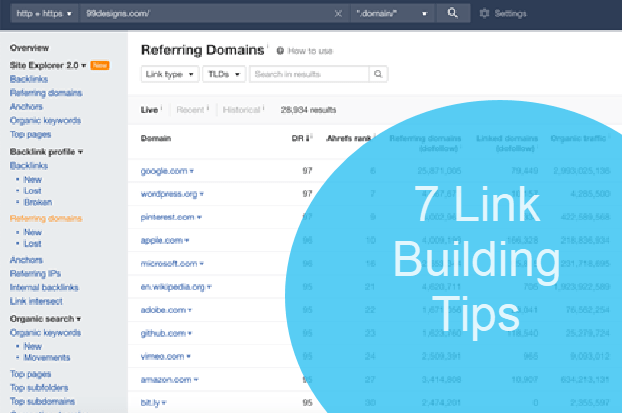This screenshot has height=413, width=622.
Task: Click the 28,934 results count text
Action: (x=308, y=110)
